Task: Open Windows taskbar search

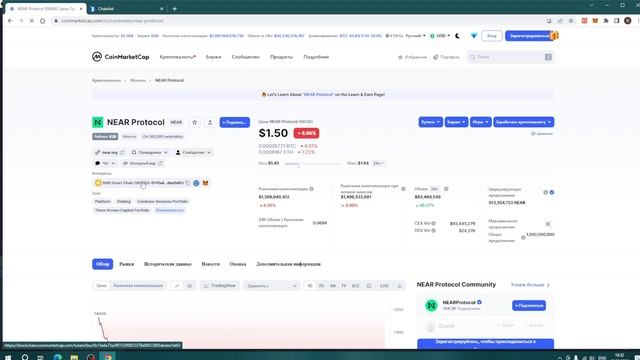Action: (x=25, y=357)
